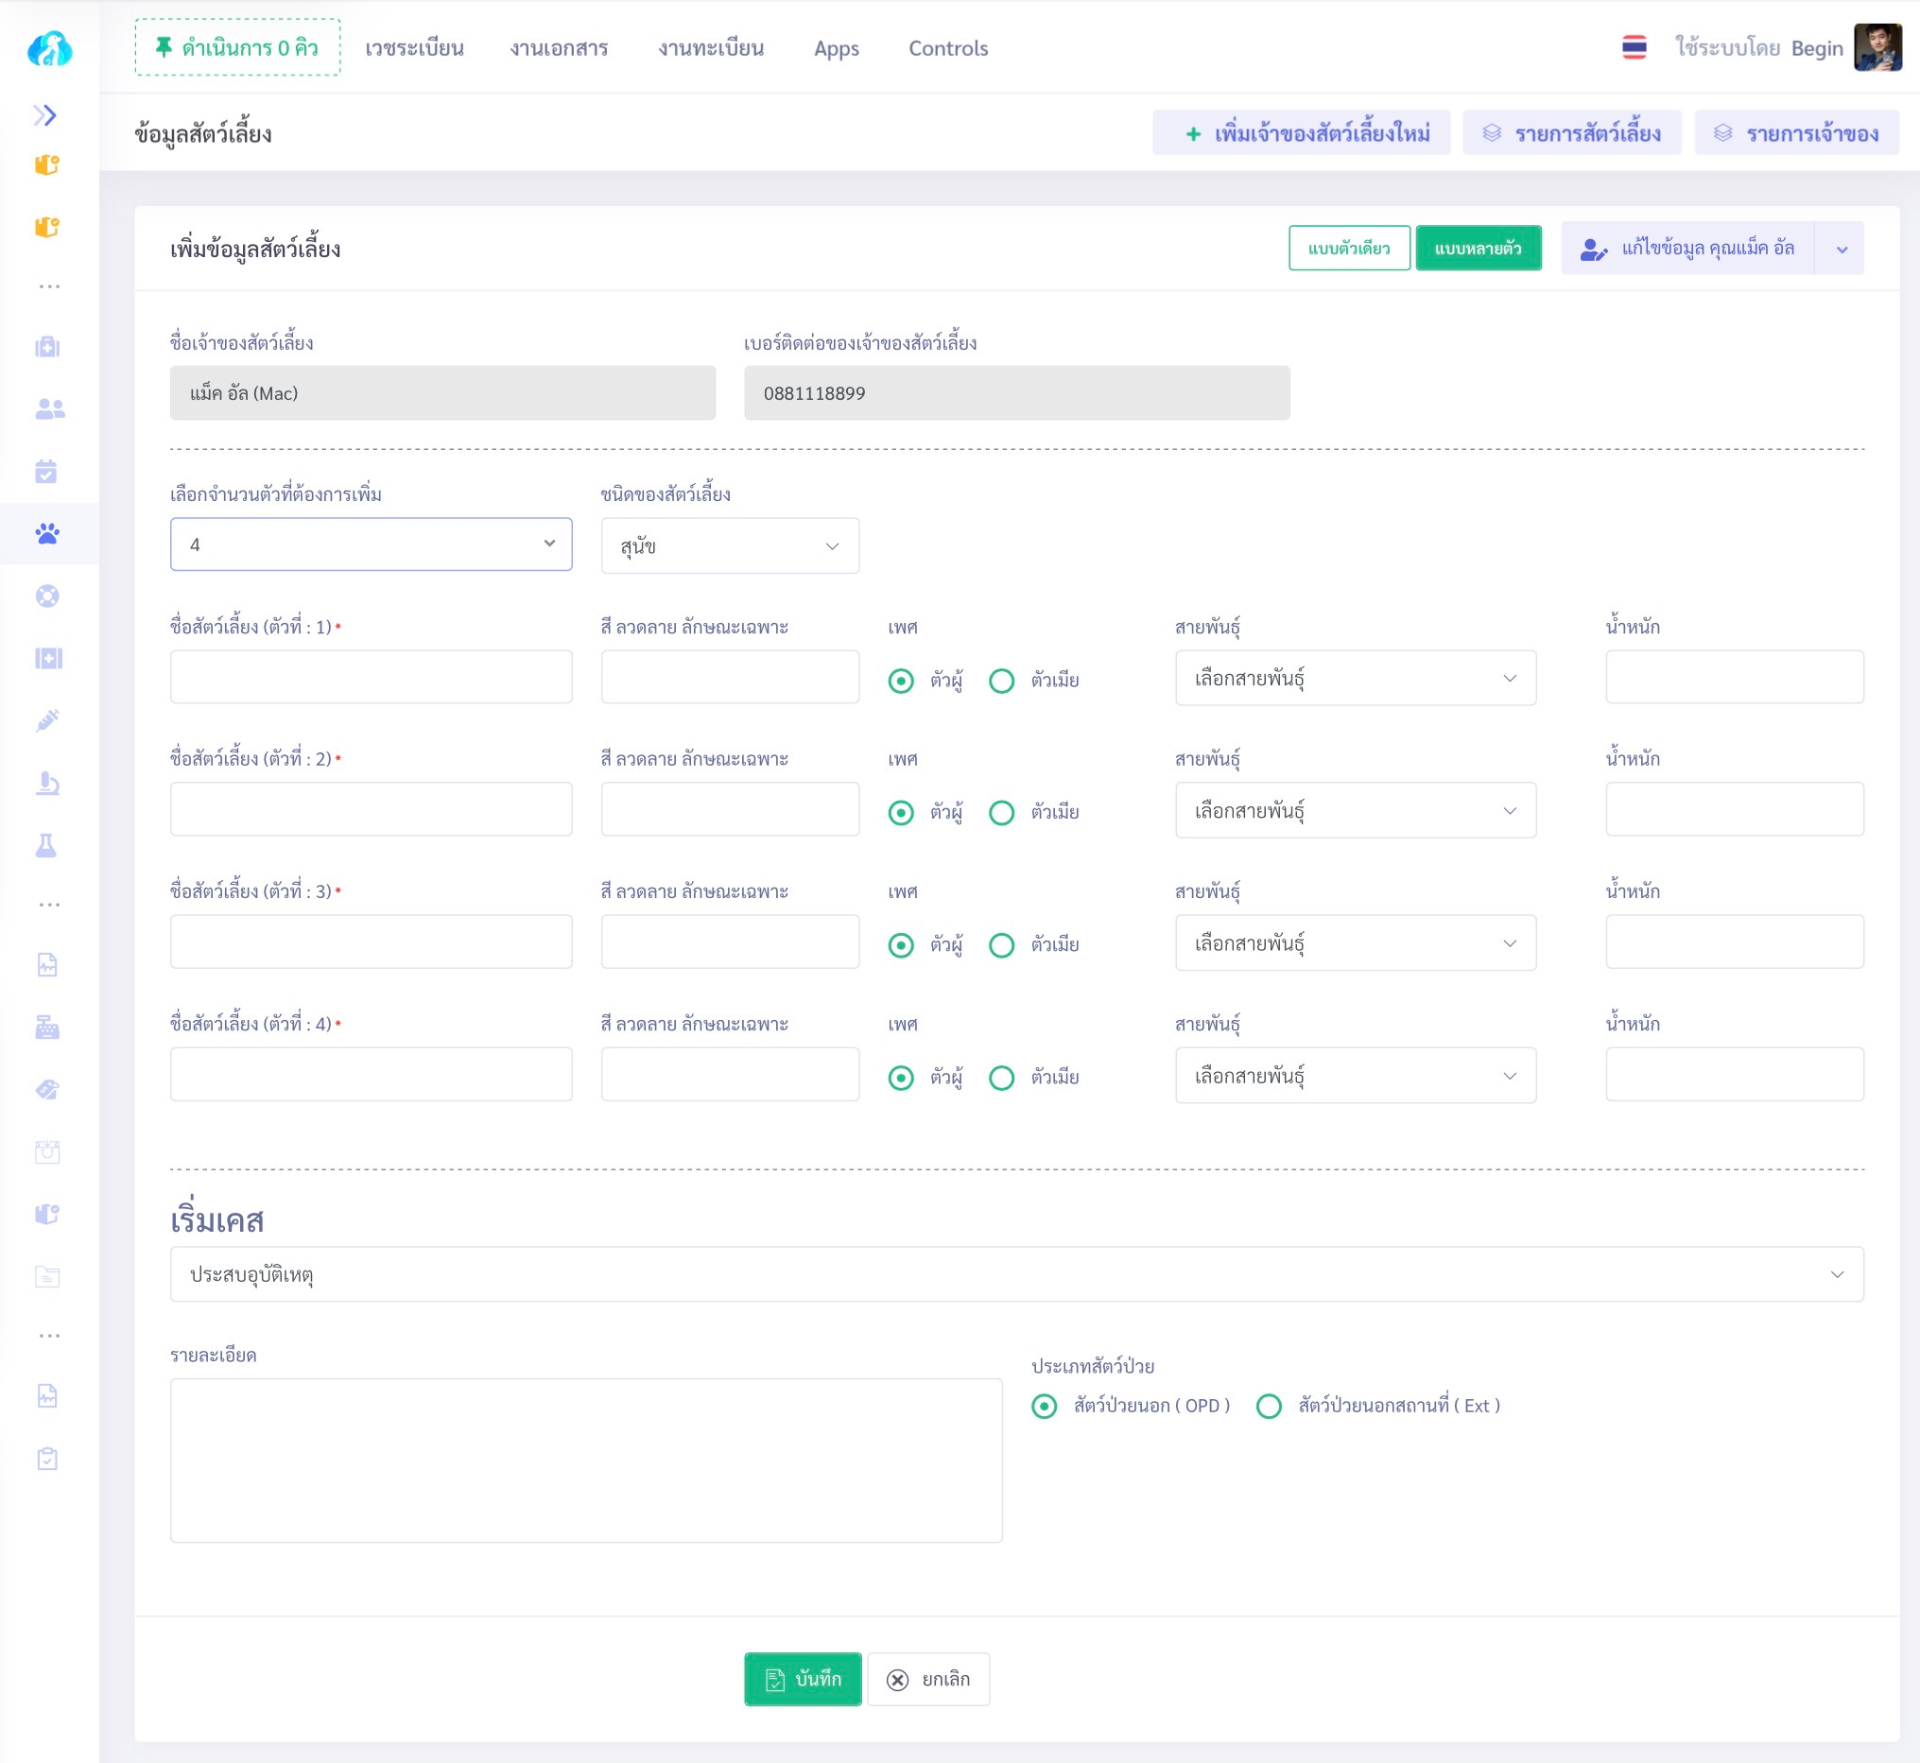Click the แบบตัวเดียว single mode button
The height and width of the screenshot is (1763, 1920).
[1348, 248]
